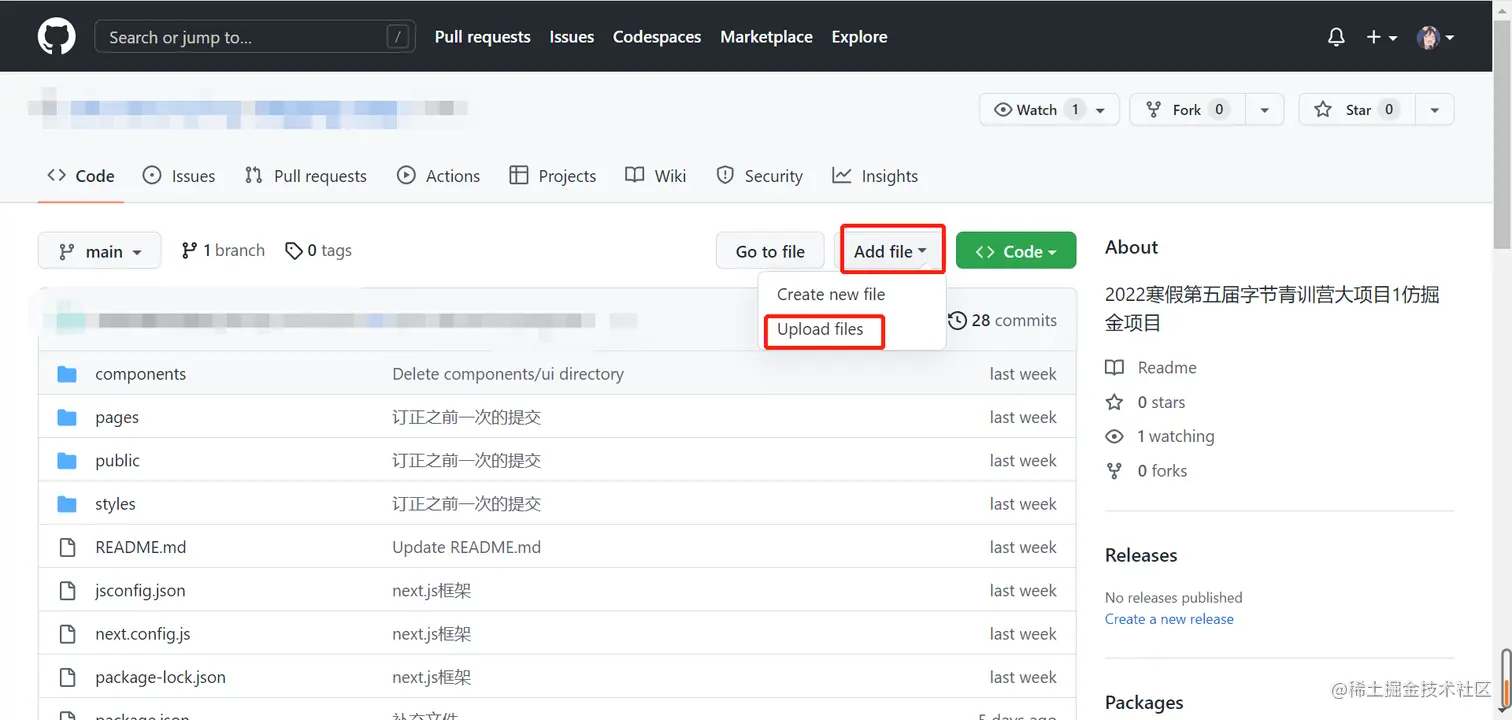Open the green Code dropdown

coord(1016,251)
